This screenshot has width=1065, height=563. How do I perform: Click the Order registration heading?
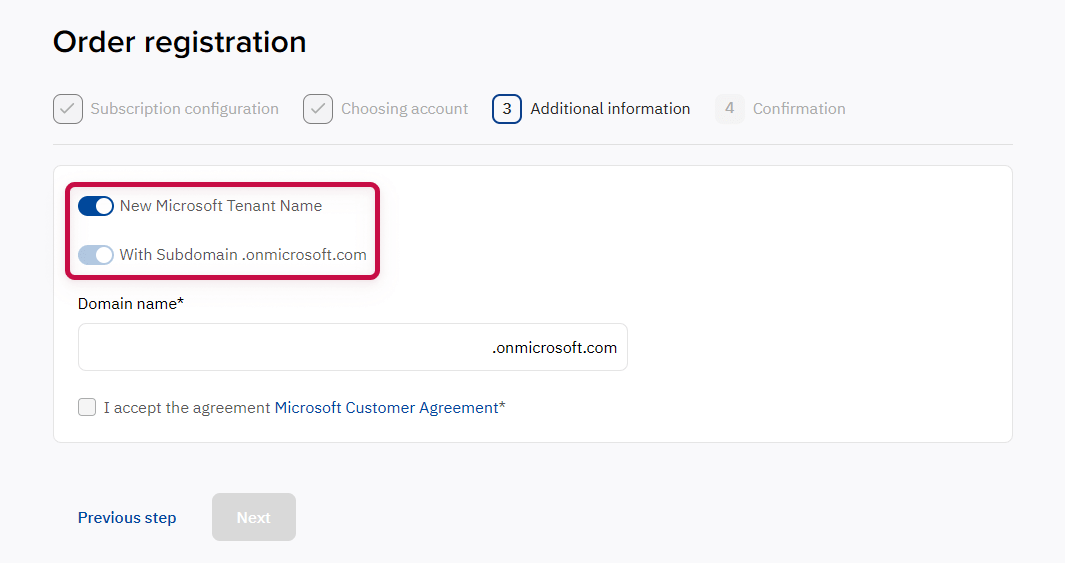click(180, 42)
